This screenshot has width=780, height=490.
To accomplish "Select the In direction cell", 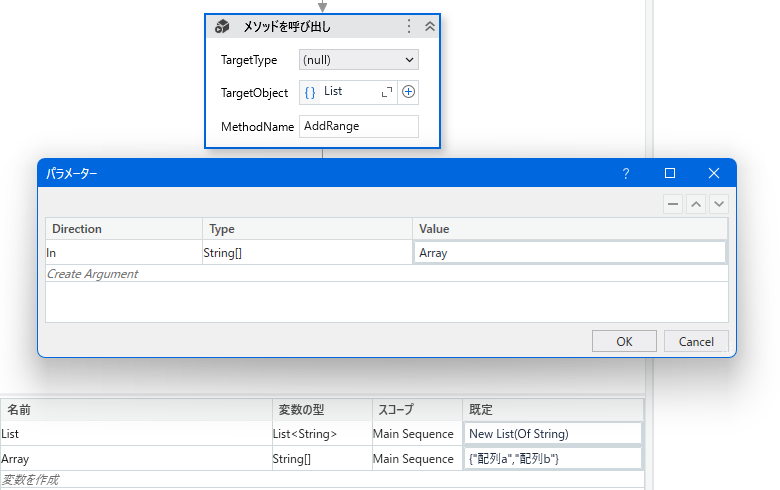I will click(x=123, y=253).
